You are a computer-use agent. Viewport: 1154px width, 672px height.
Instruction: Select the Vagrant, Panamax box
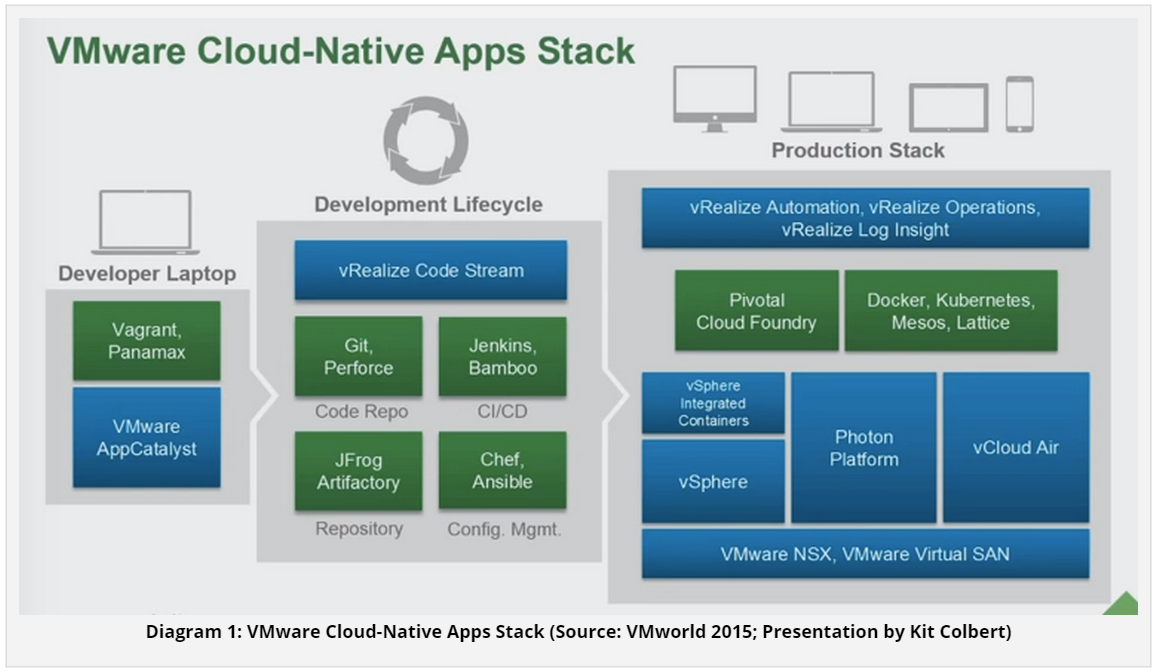pyautogui.click(x=146, y=341)
